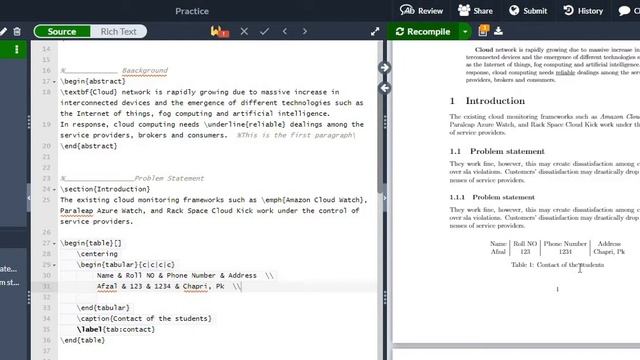Click the \label{tab:contact} line
Viewport: 640px width, 360px height.
coord(116,329)
